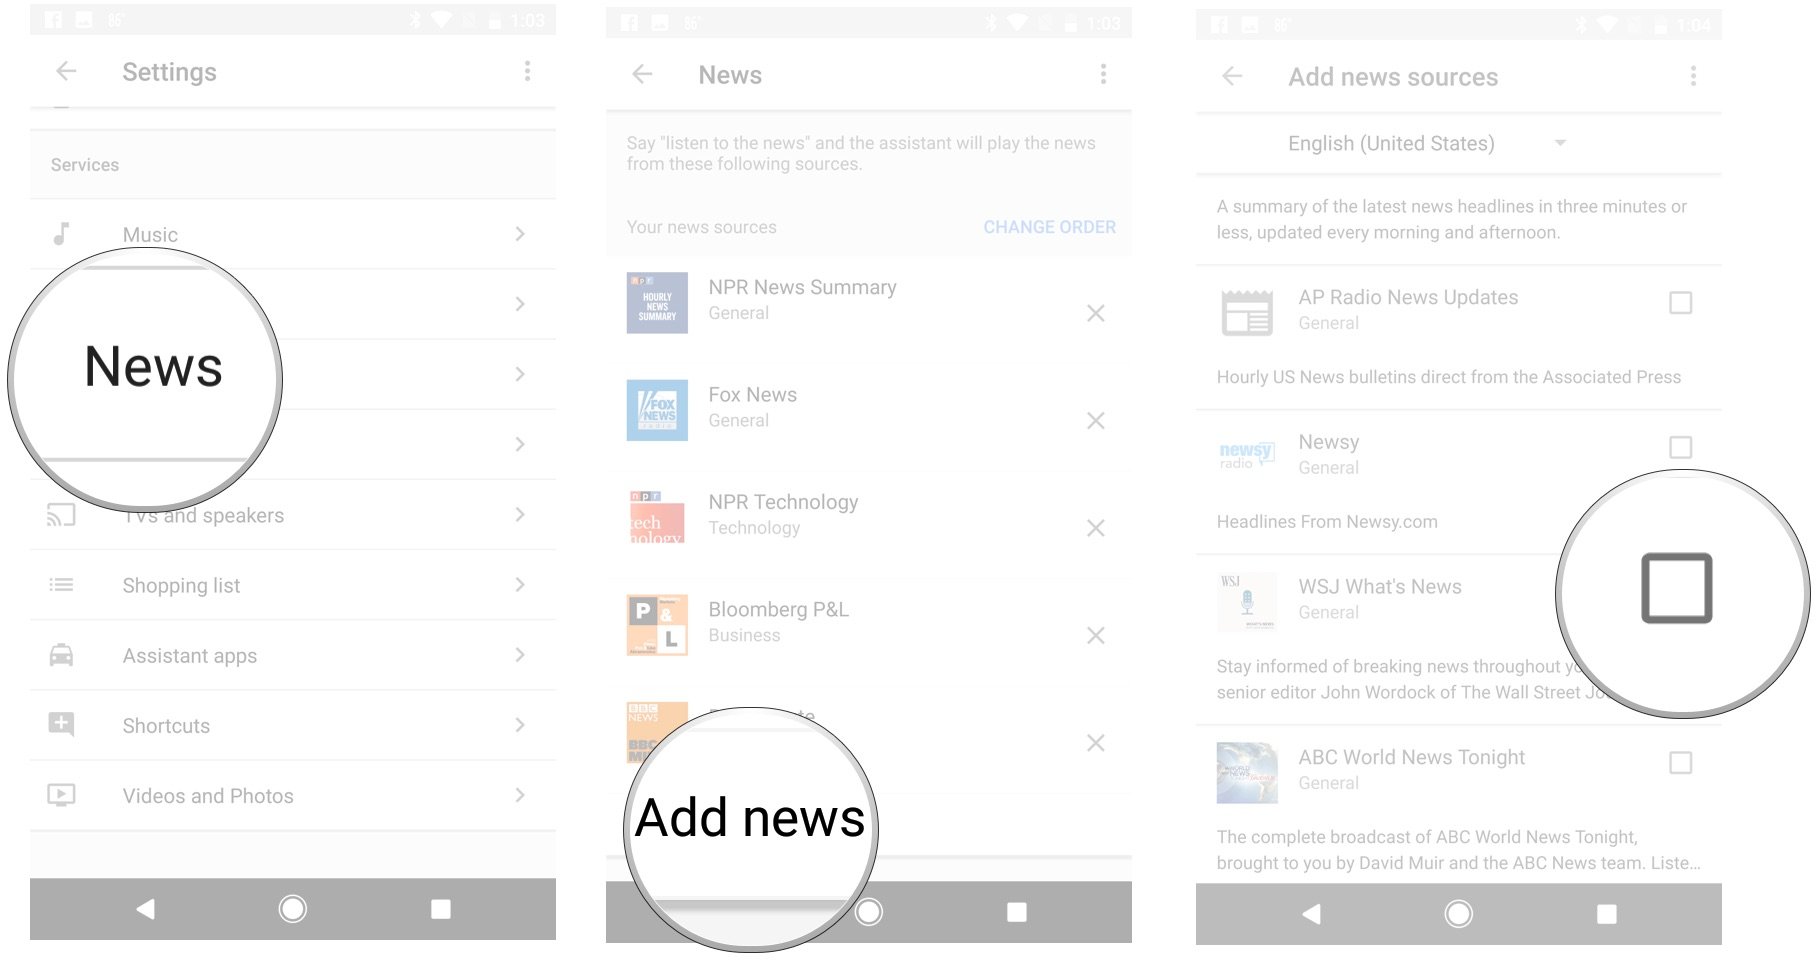This screenshot has height=960, width=1818.
Task: Select the 'Assistant apps' label
Action: [190, 656]
